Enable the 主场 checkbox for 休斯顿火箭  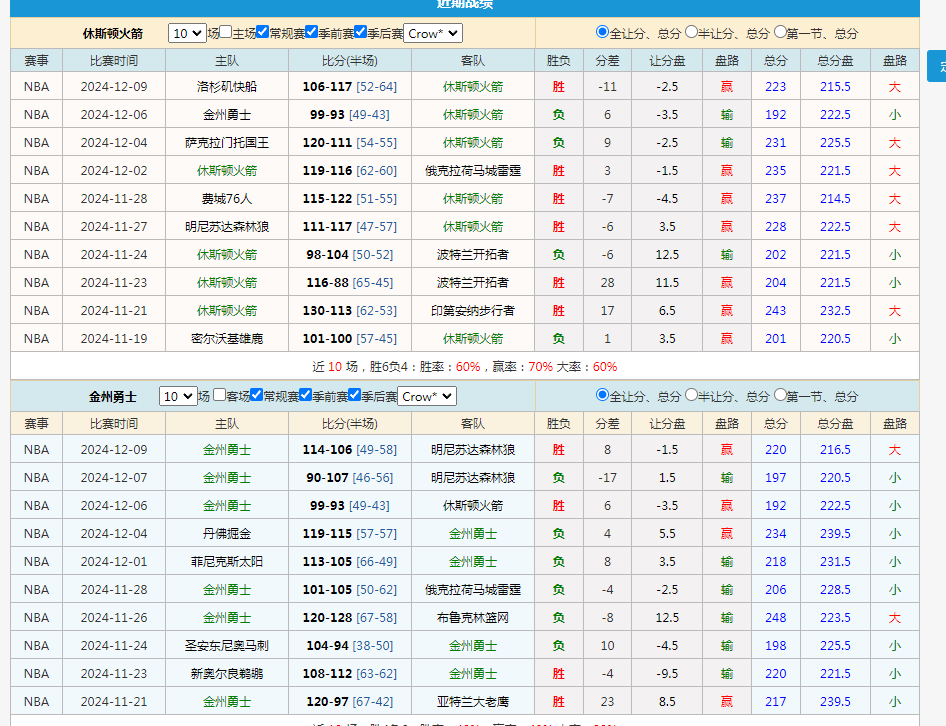point(225,33)
